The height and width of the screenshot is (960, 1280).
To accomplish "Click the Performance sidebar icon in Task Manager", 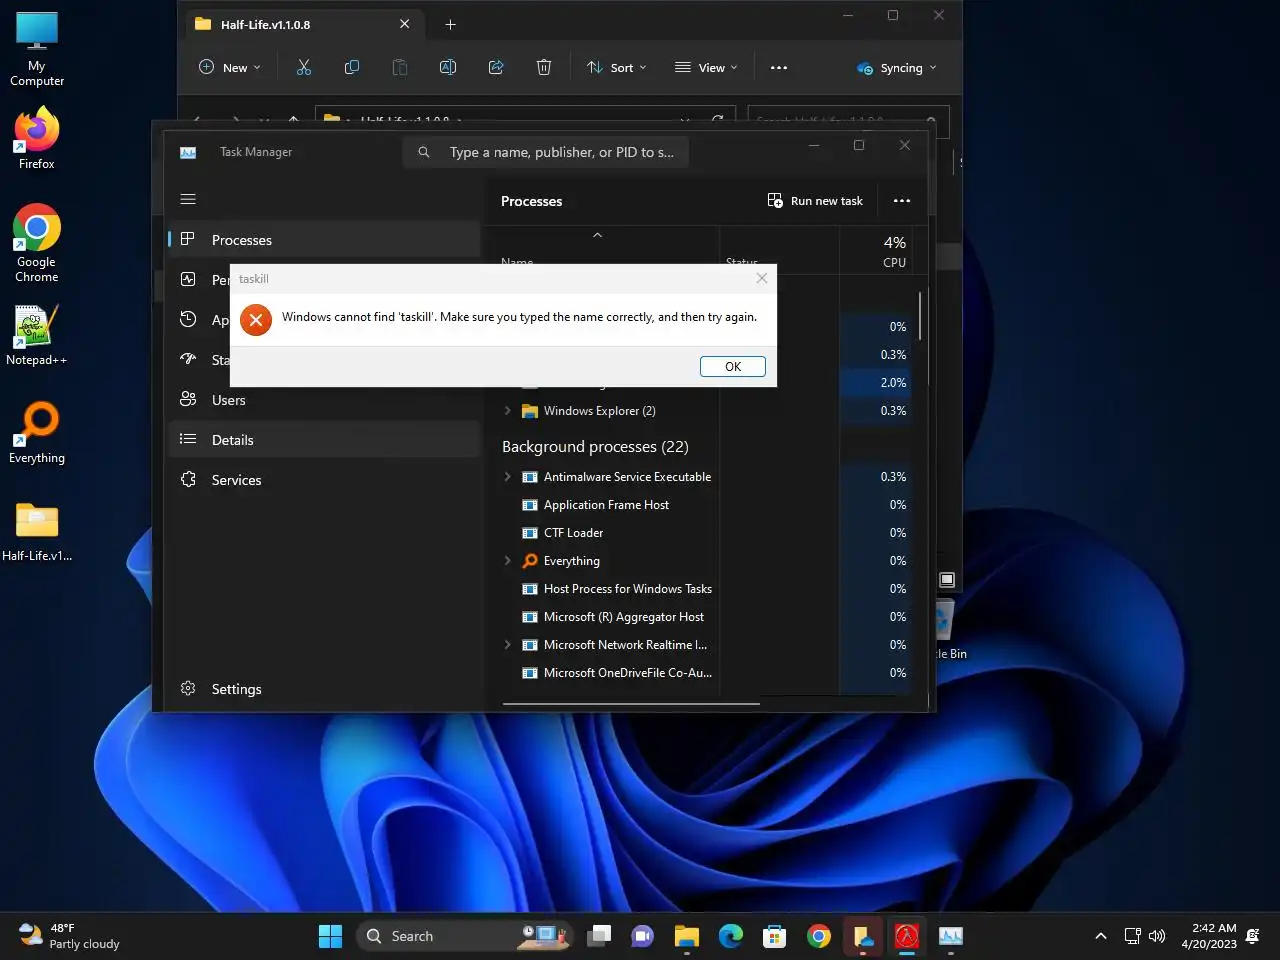I will (188, 280).
